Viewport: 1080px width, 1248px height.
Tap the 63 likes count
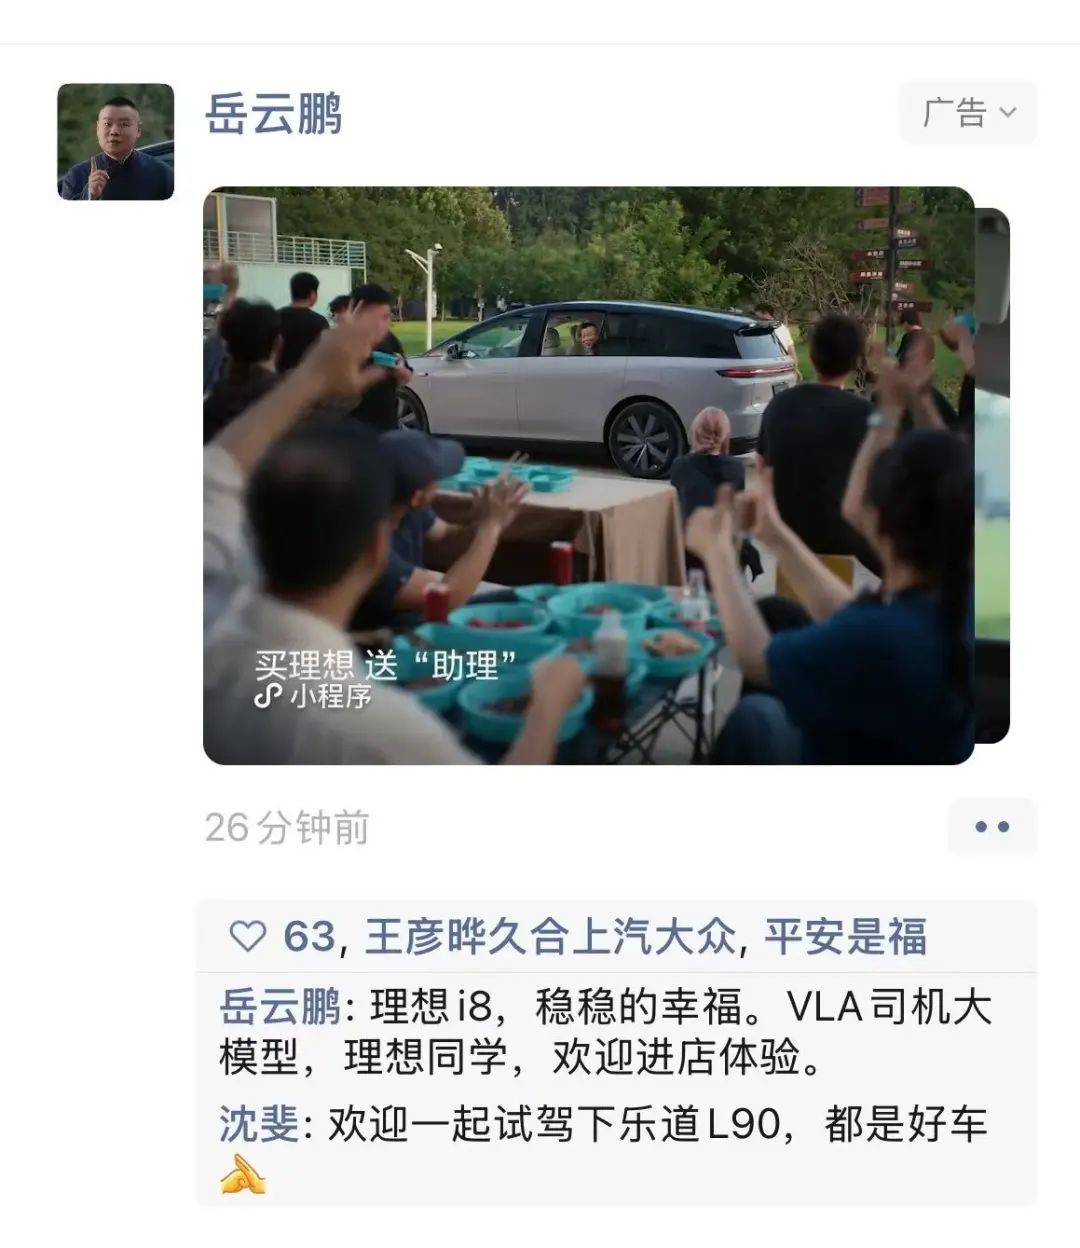pos(309,937)
